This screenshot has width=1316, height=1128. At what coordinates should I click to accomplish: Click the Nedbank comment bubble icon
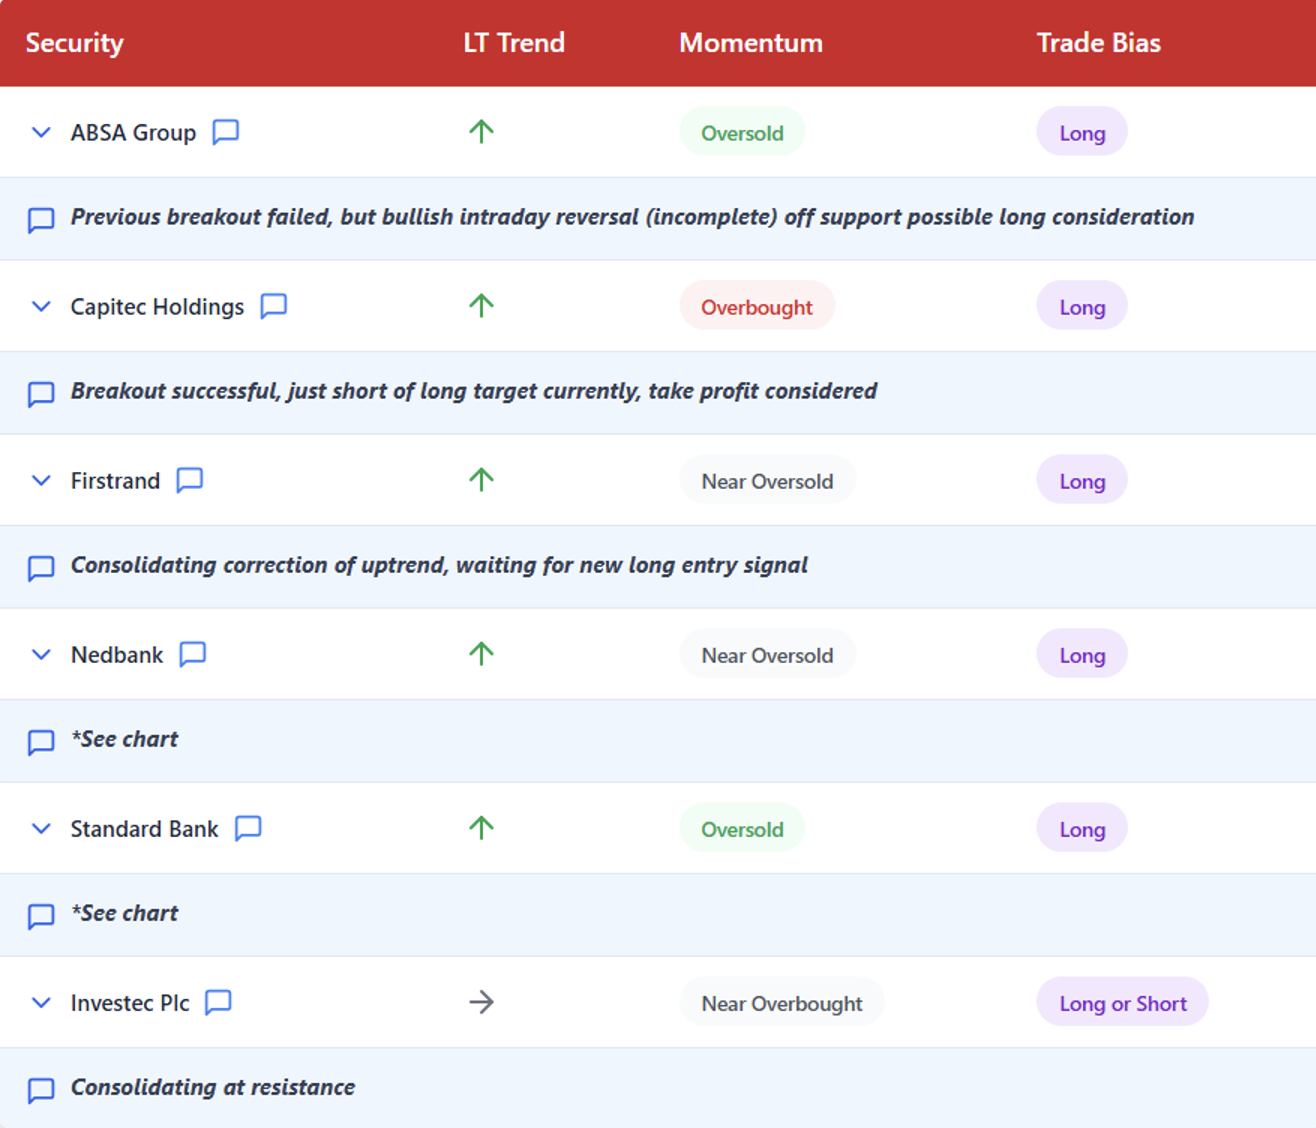coord(193,654)
